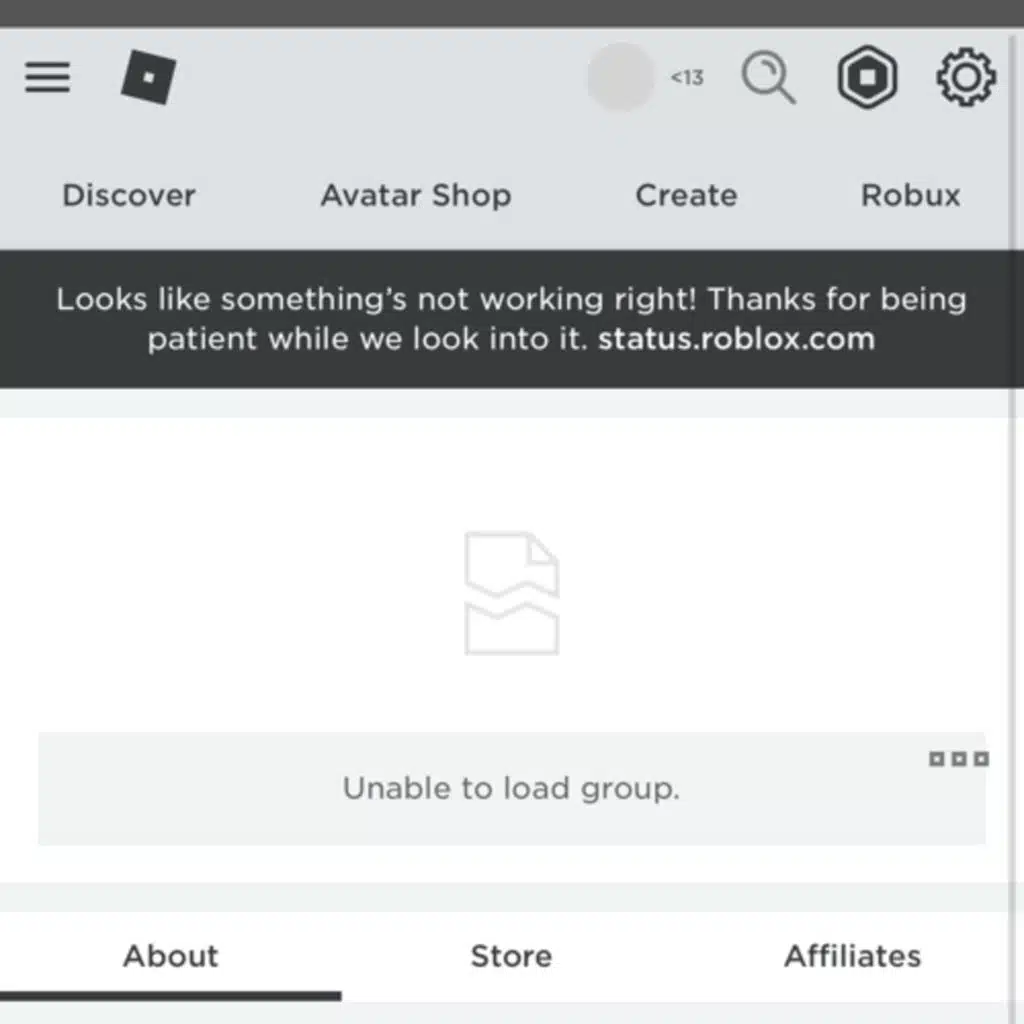Open the hamburger navigation menu

click(x=48, y=77)
